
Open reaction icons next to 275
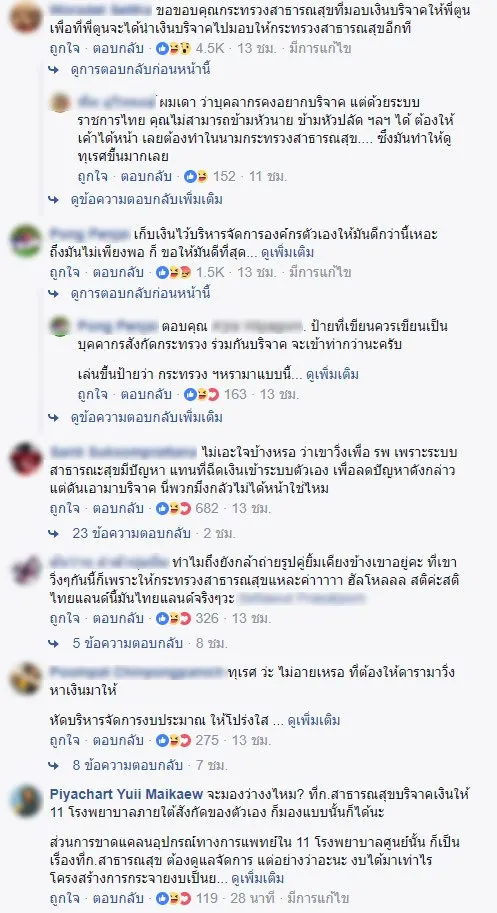pos(173,740)
